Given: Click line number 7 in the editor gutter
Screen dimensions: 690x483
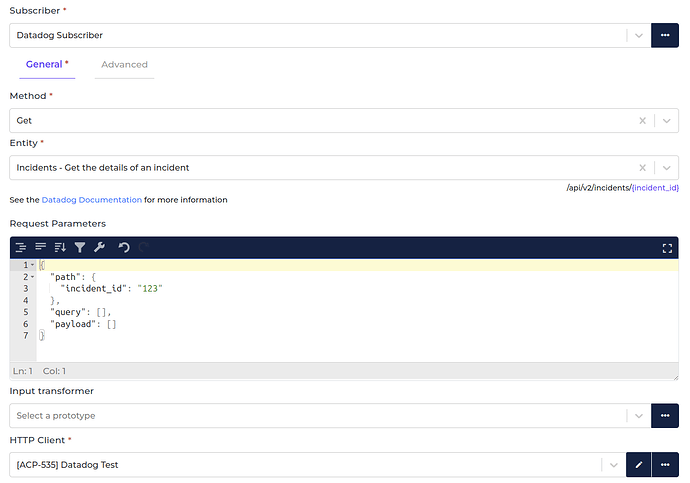Looking at the screenshot, I should (x=26, y=336).
